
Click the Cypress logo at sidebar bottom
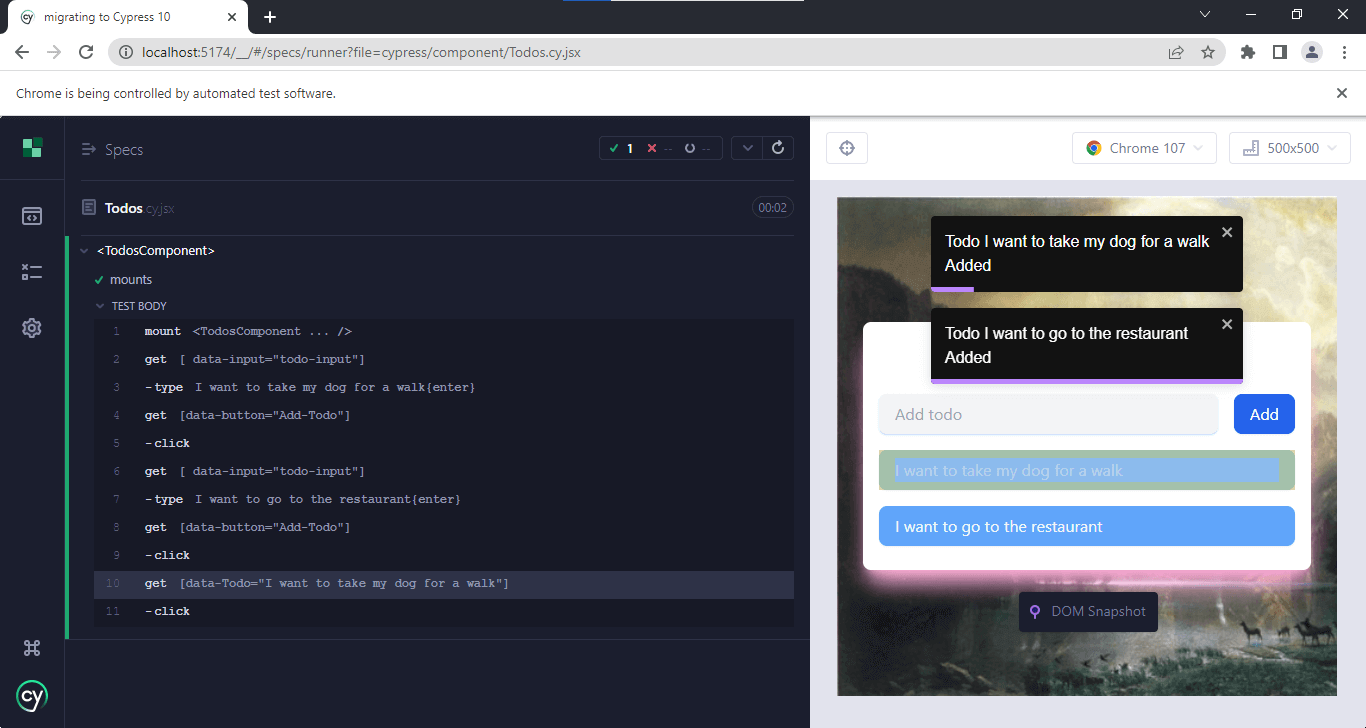point(31,696)
